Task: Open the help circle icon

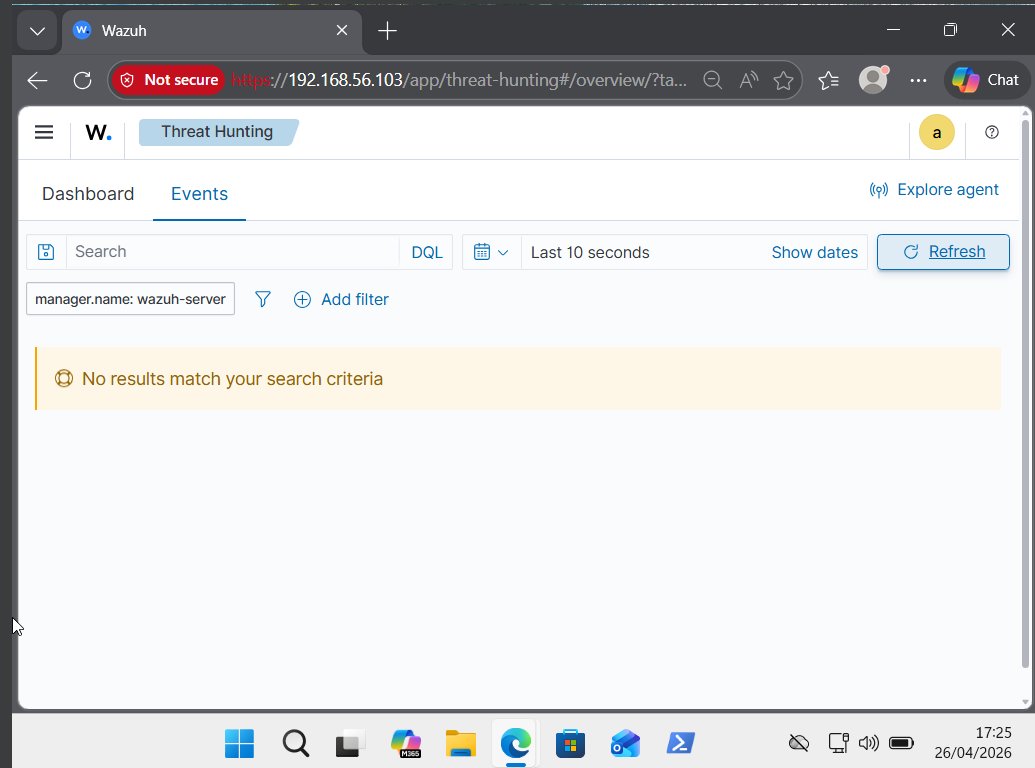Action: (991, 132)
